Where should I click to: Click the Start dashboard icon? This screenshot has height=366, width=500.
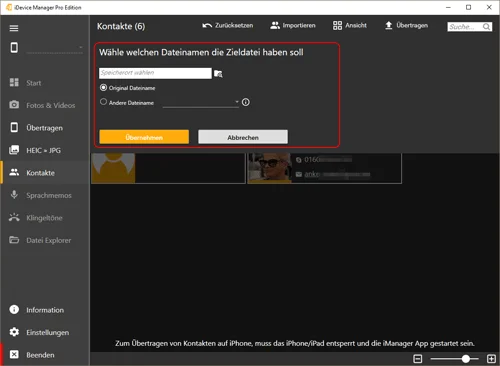tap(14, 82)
